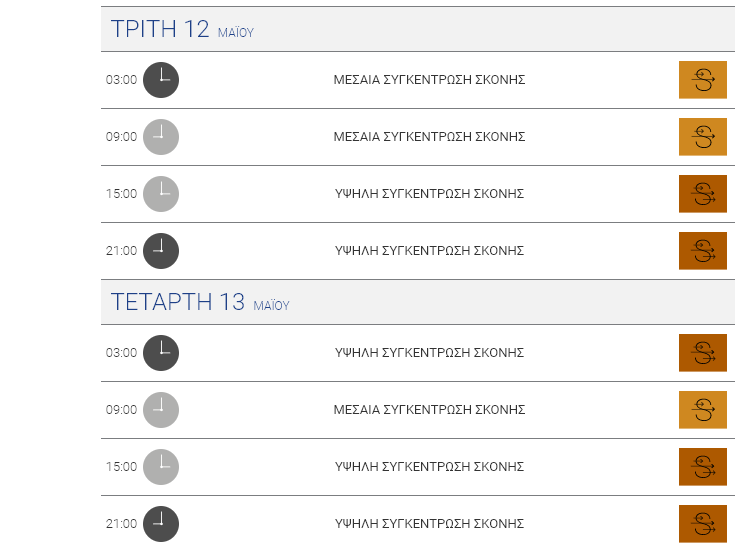Click Wednesday 09:00 medium dust icon

tap(703, 410)
